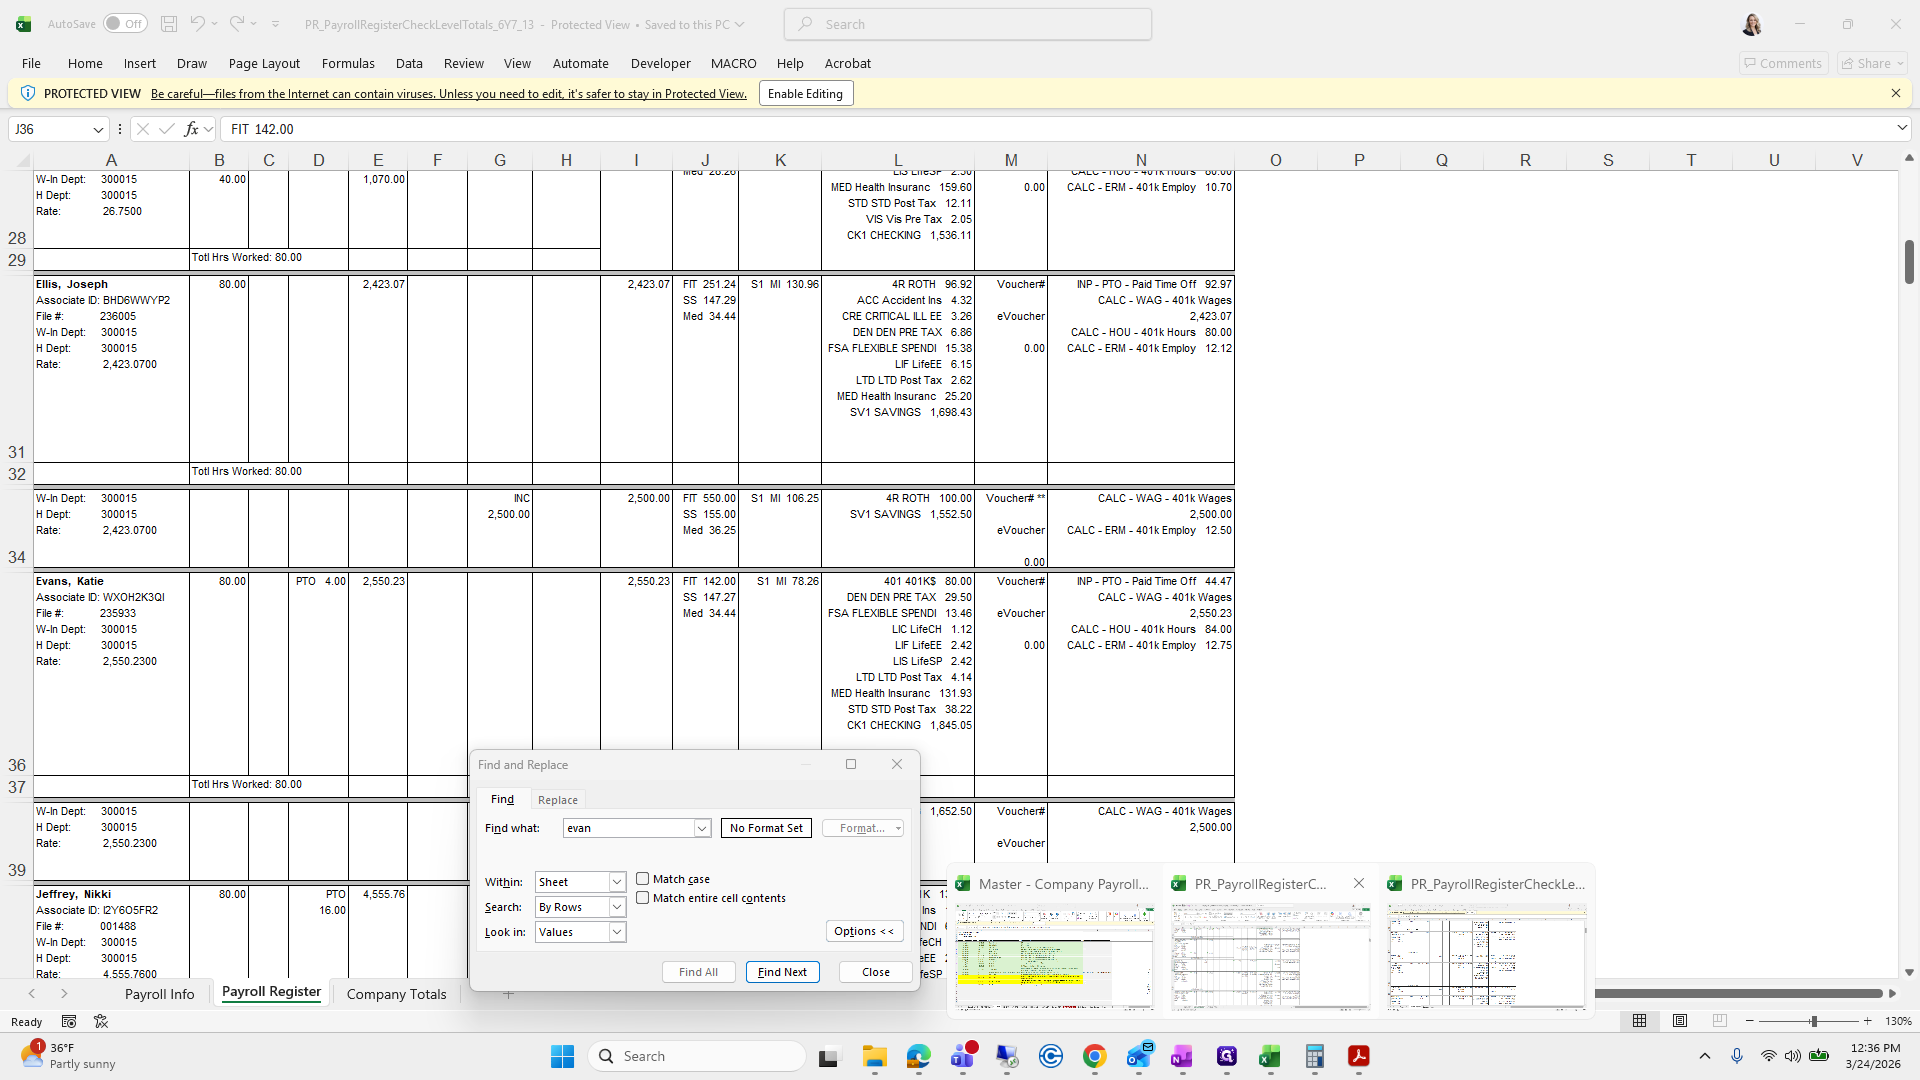Enable the Match case checkbox
Viewport: 1920px width, 1080px height.
tap(643, 879)
